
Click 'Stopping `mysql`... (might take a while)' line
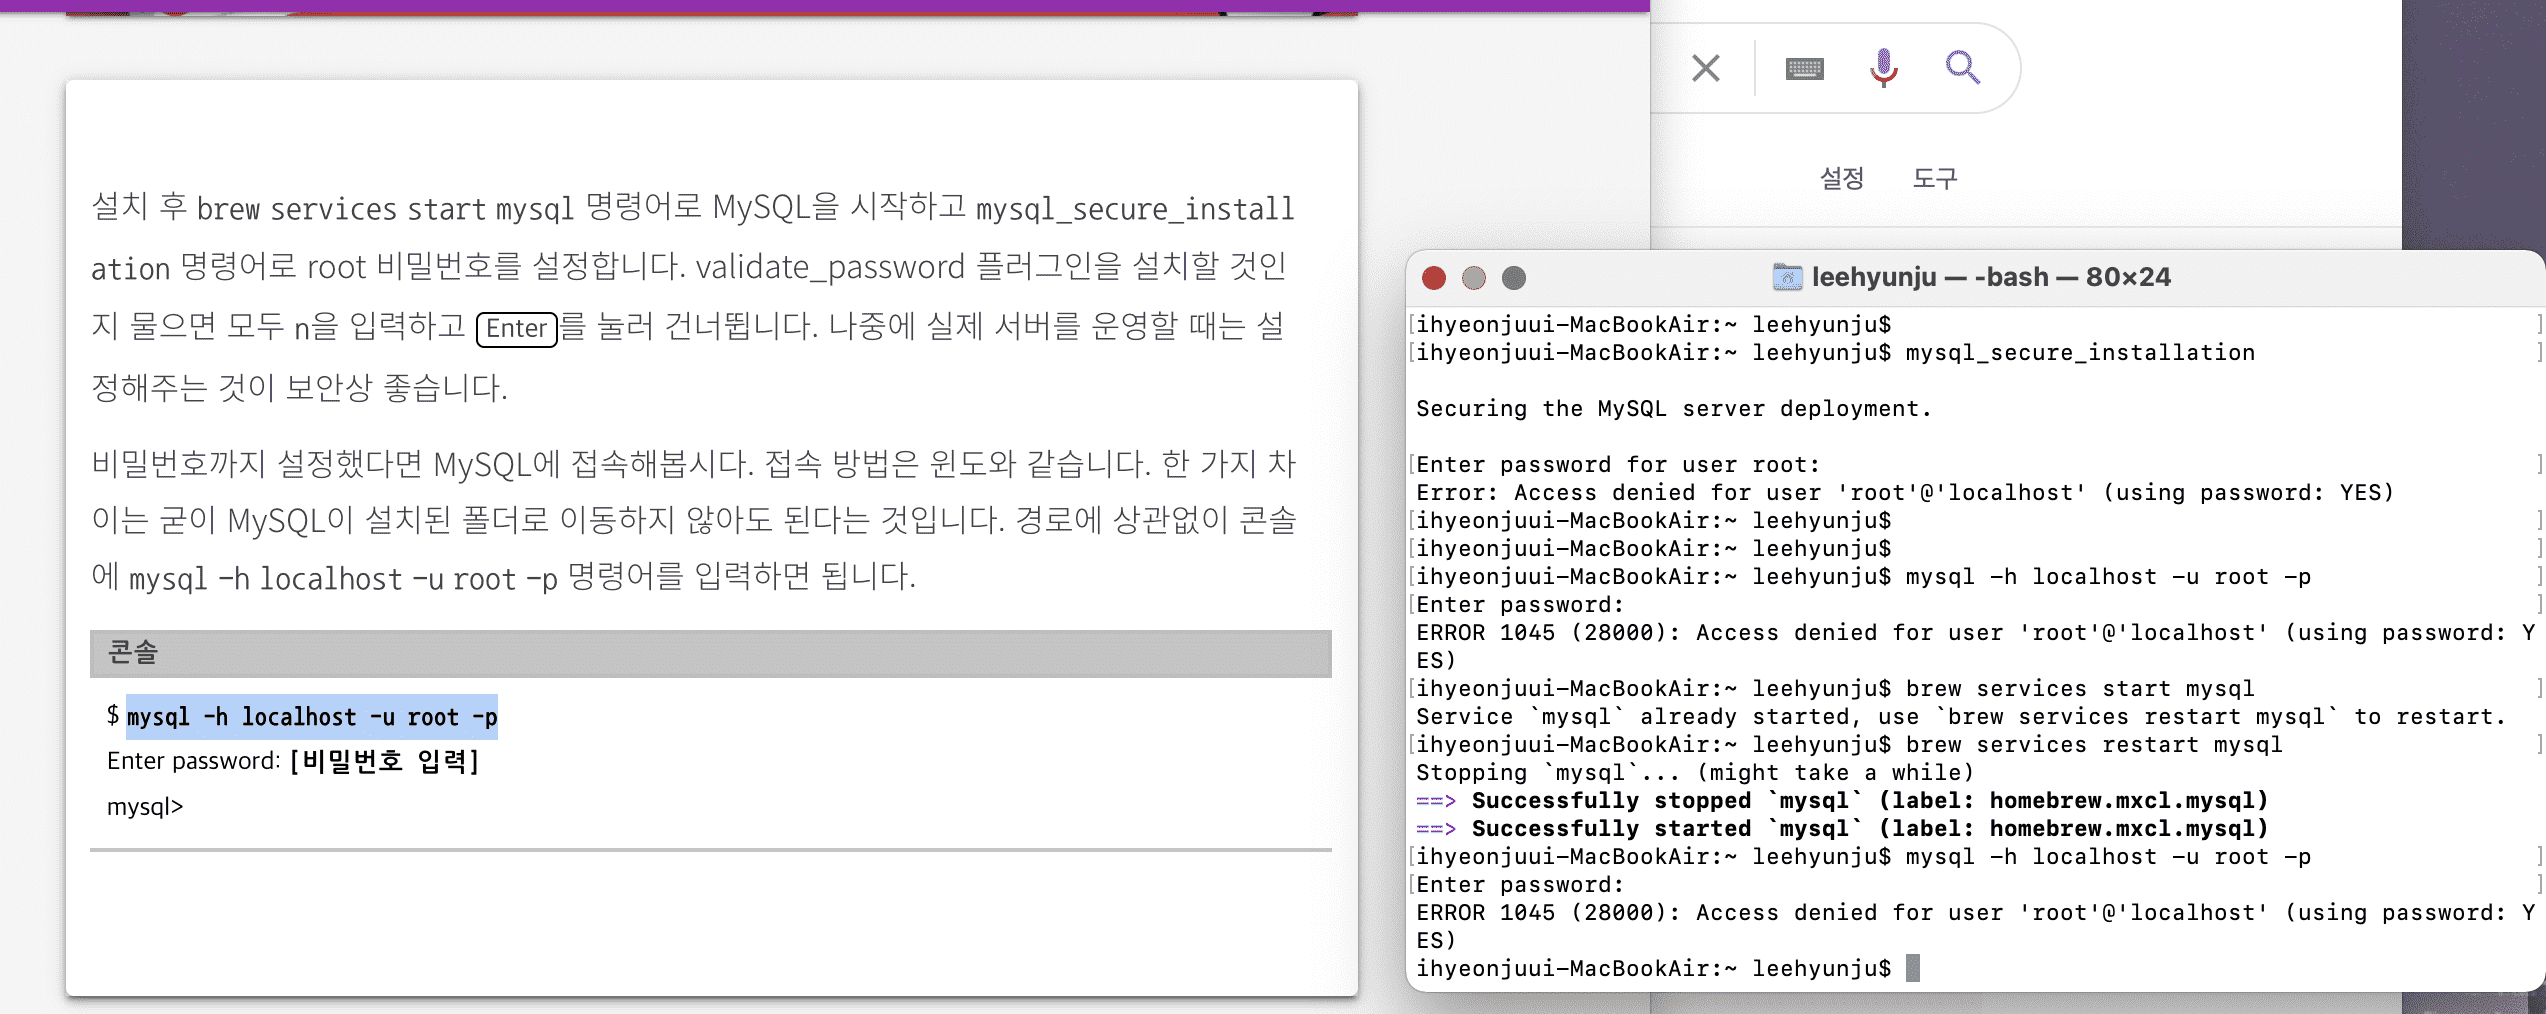point(1695,772)
